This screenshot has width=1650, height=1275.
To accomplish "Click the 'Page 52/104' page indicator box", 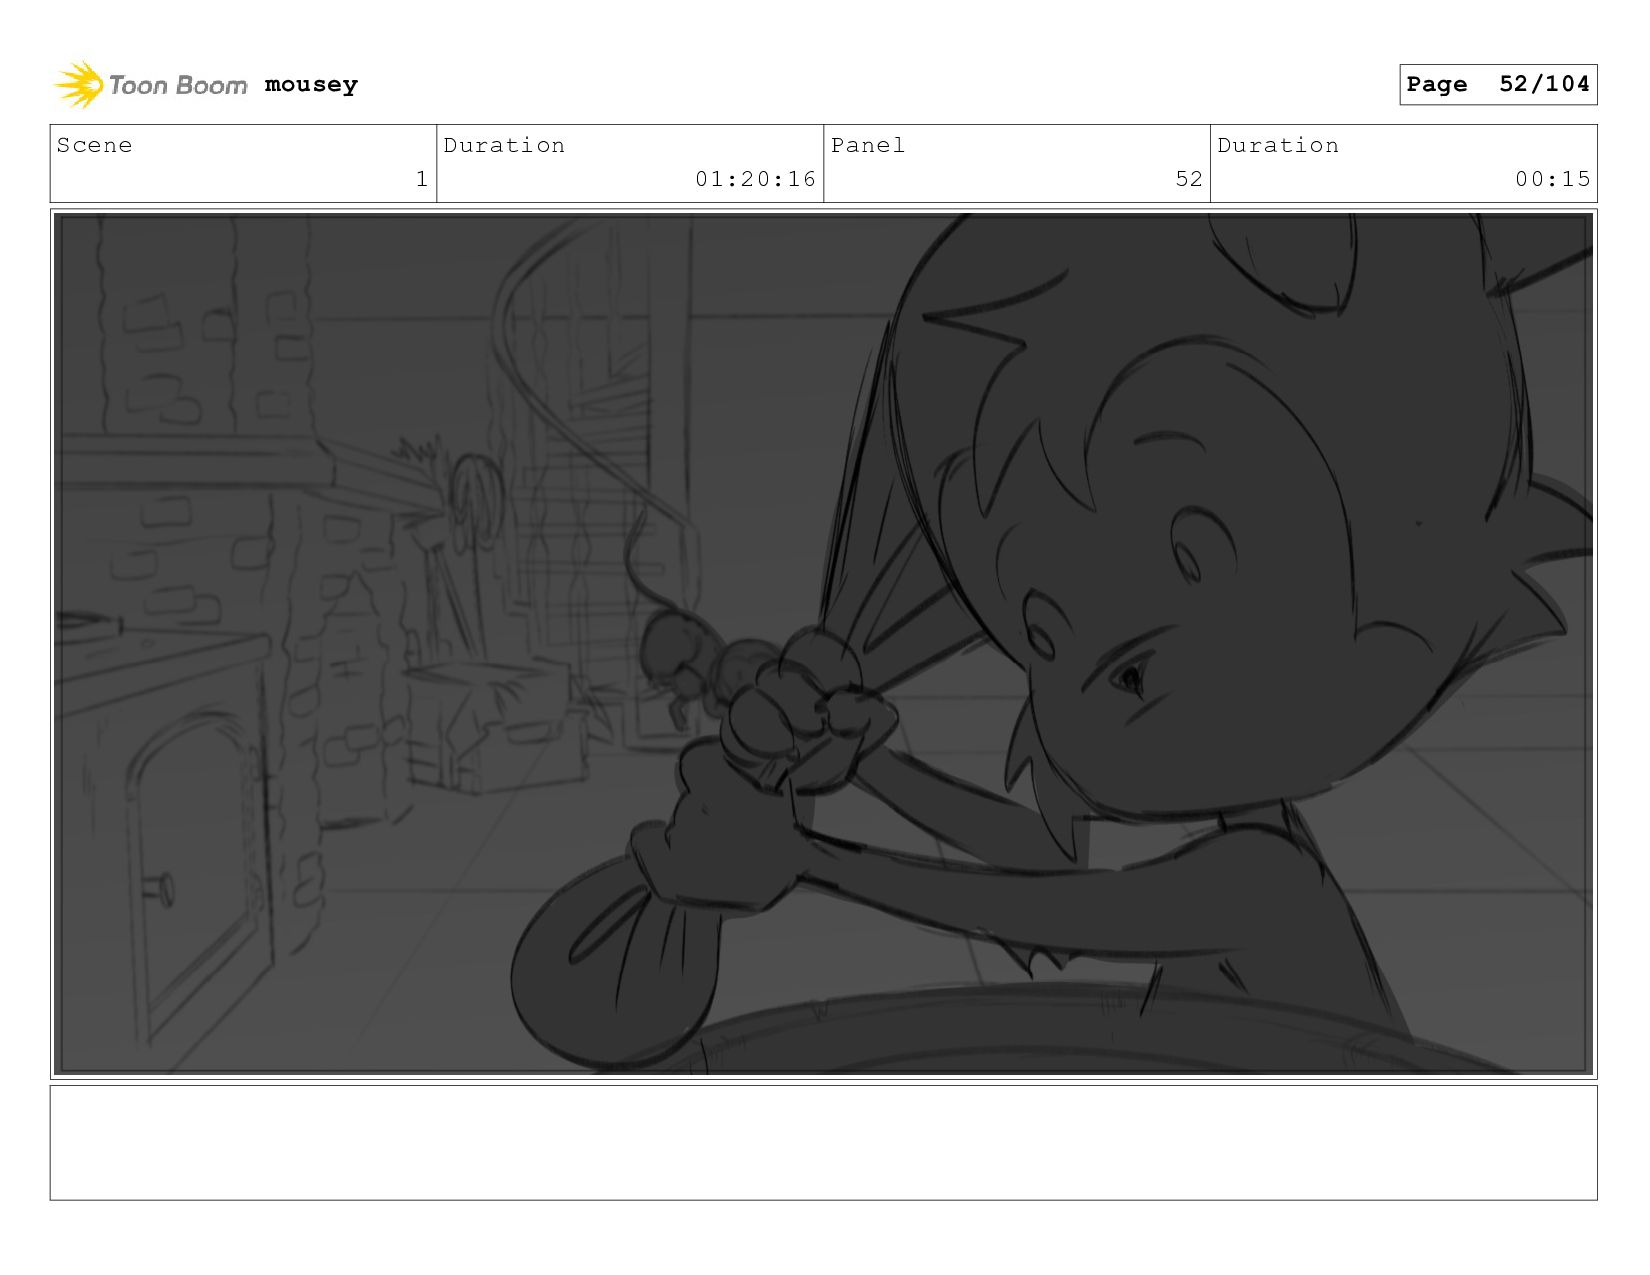I will (1498, 84).
